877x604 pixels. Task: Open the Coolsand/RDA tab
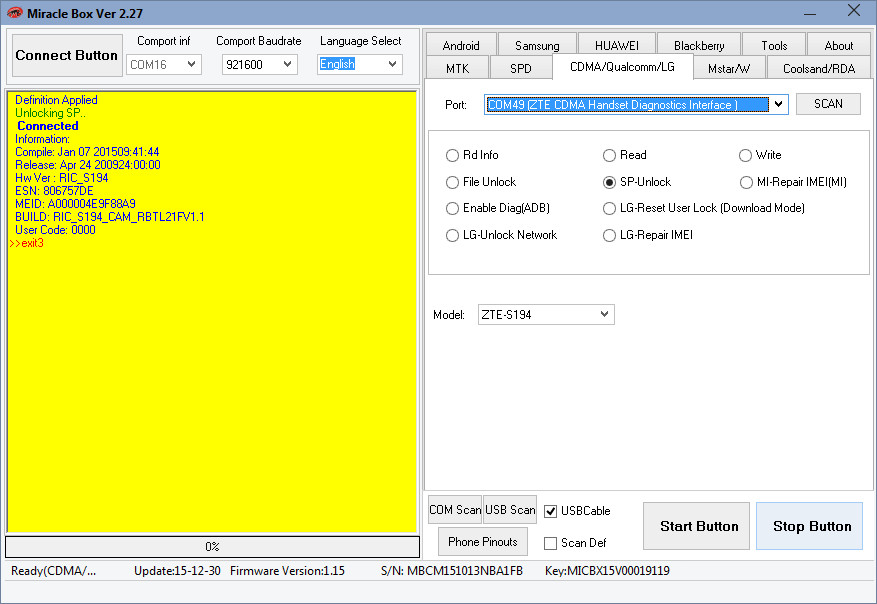coord(819,68)
